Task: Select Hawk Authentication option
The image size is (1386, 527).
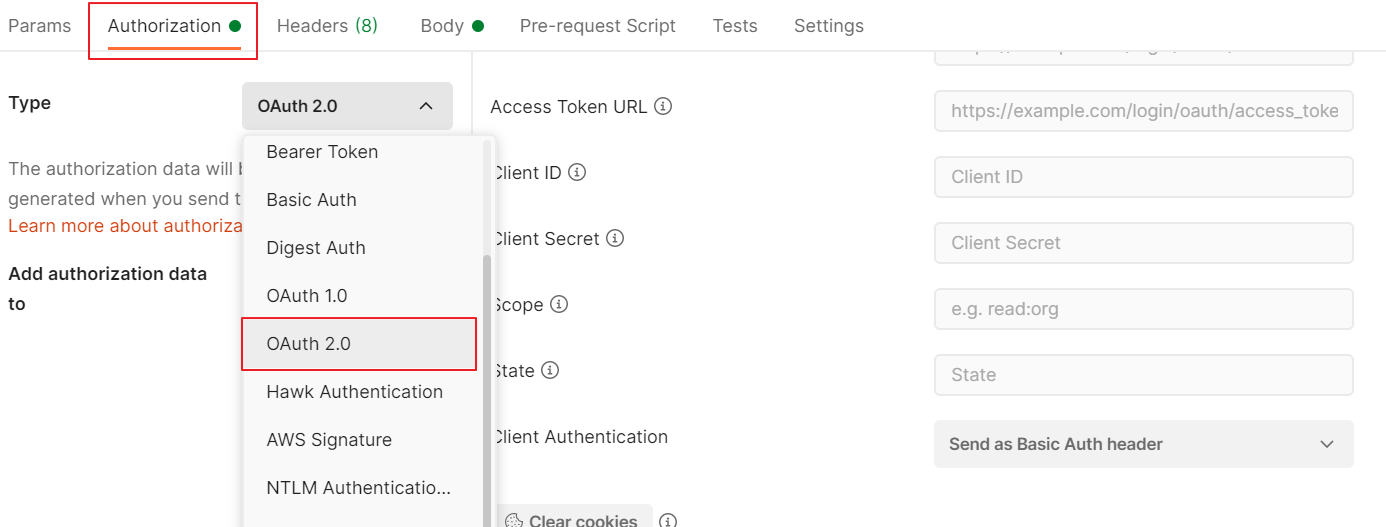Action: 354,392
